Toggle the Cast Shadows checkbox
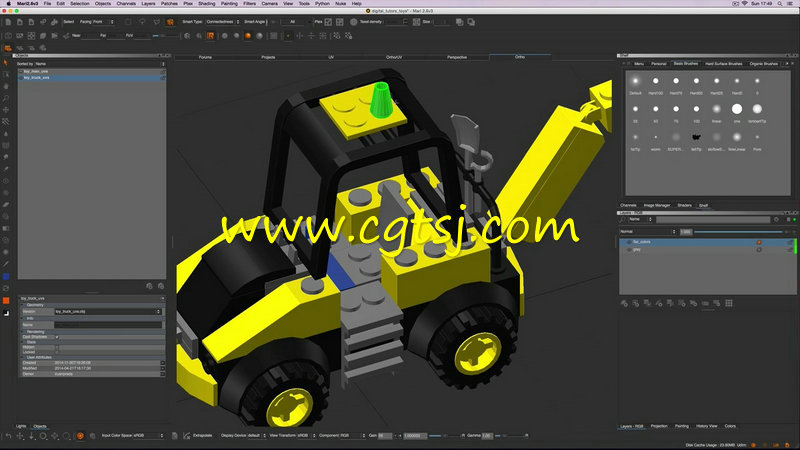This screenshot has width=800, height=450. [x=57, y=337]
